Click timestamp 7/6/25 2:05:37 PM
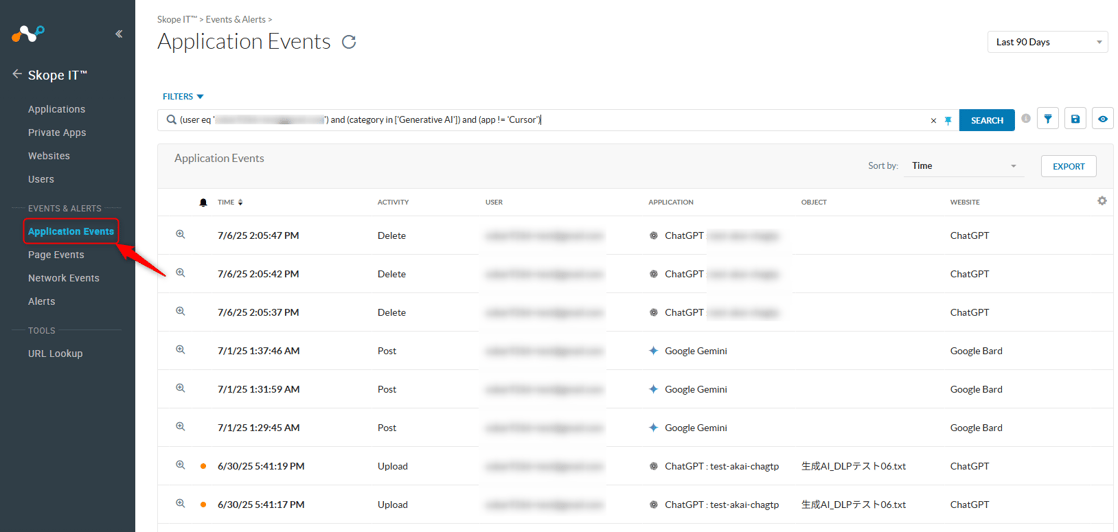 pos(258,312)
